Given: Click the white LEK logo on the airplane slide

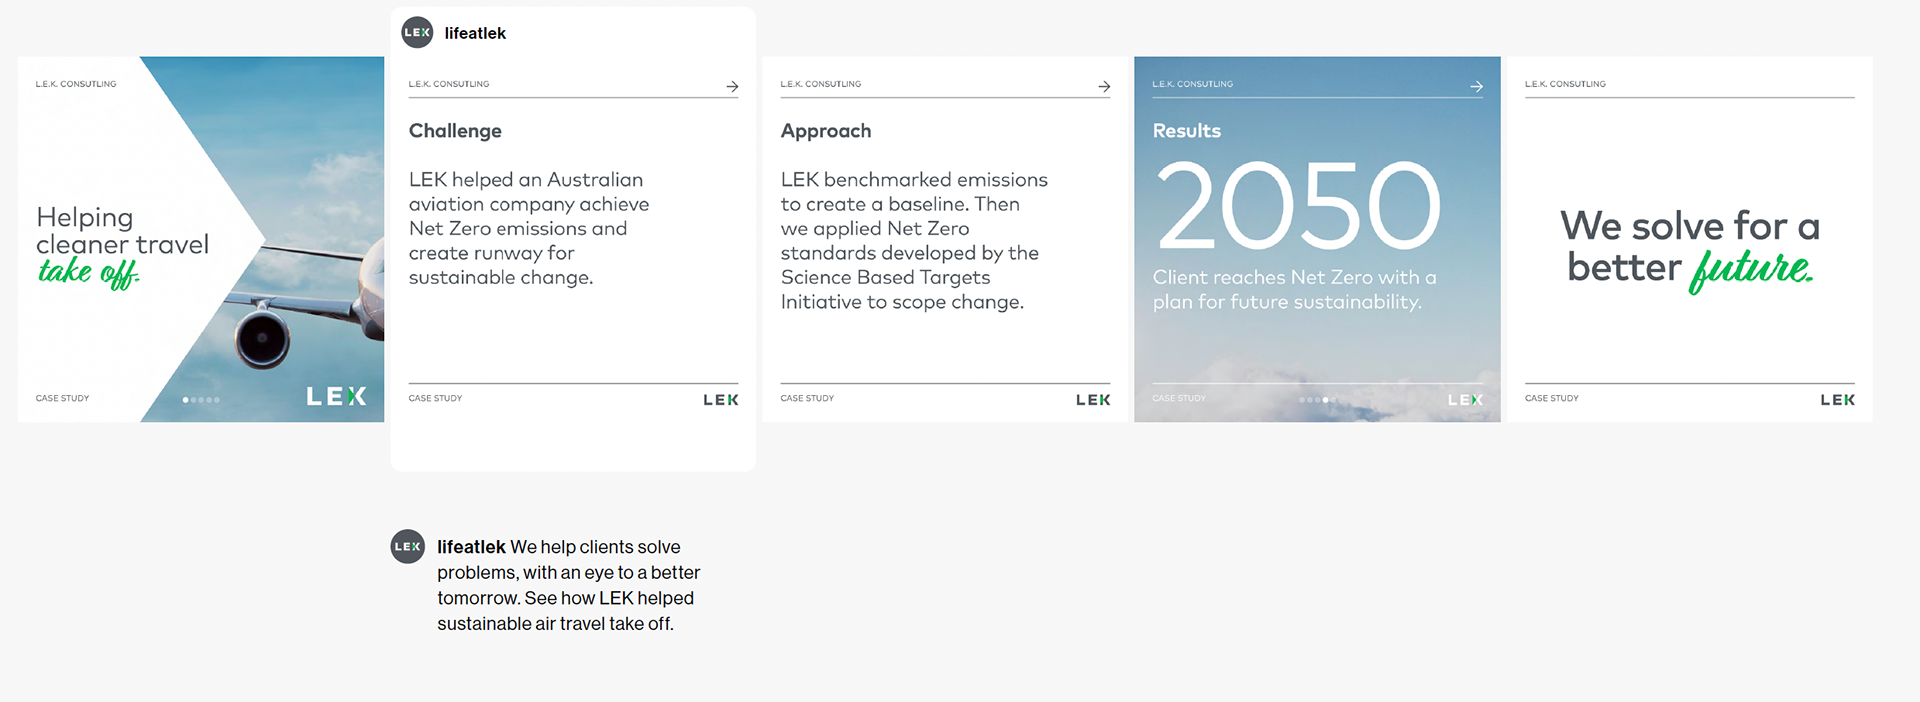Looking at the screenshot, I should [336, 397].
